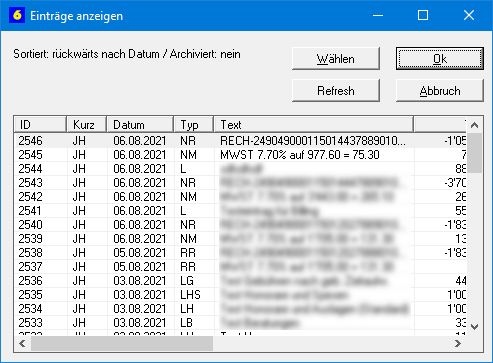The image size is (493, 363).
Task: Click the application icon in title bar
Action: pos(17,15)
